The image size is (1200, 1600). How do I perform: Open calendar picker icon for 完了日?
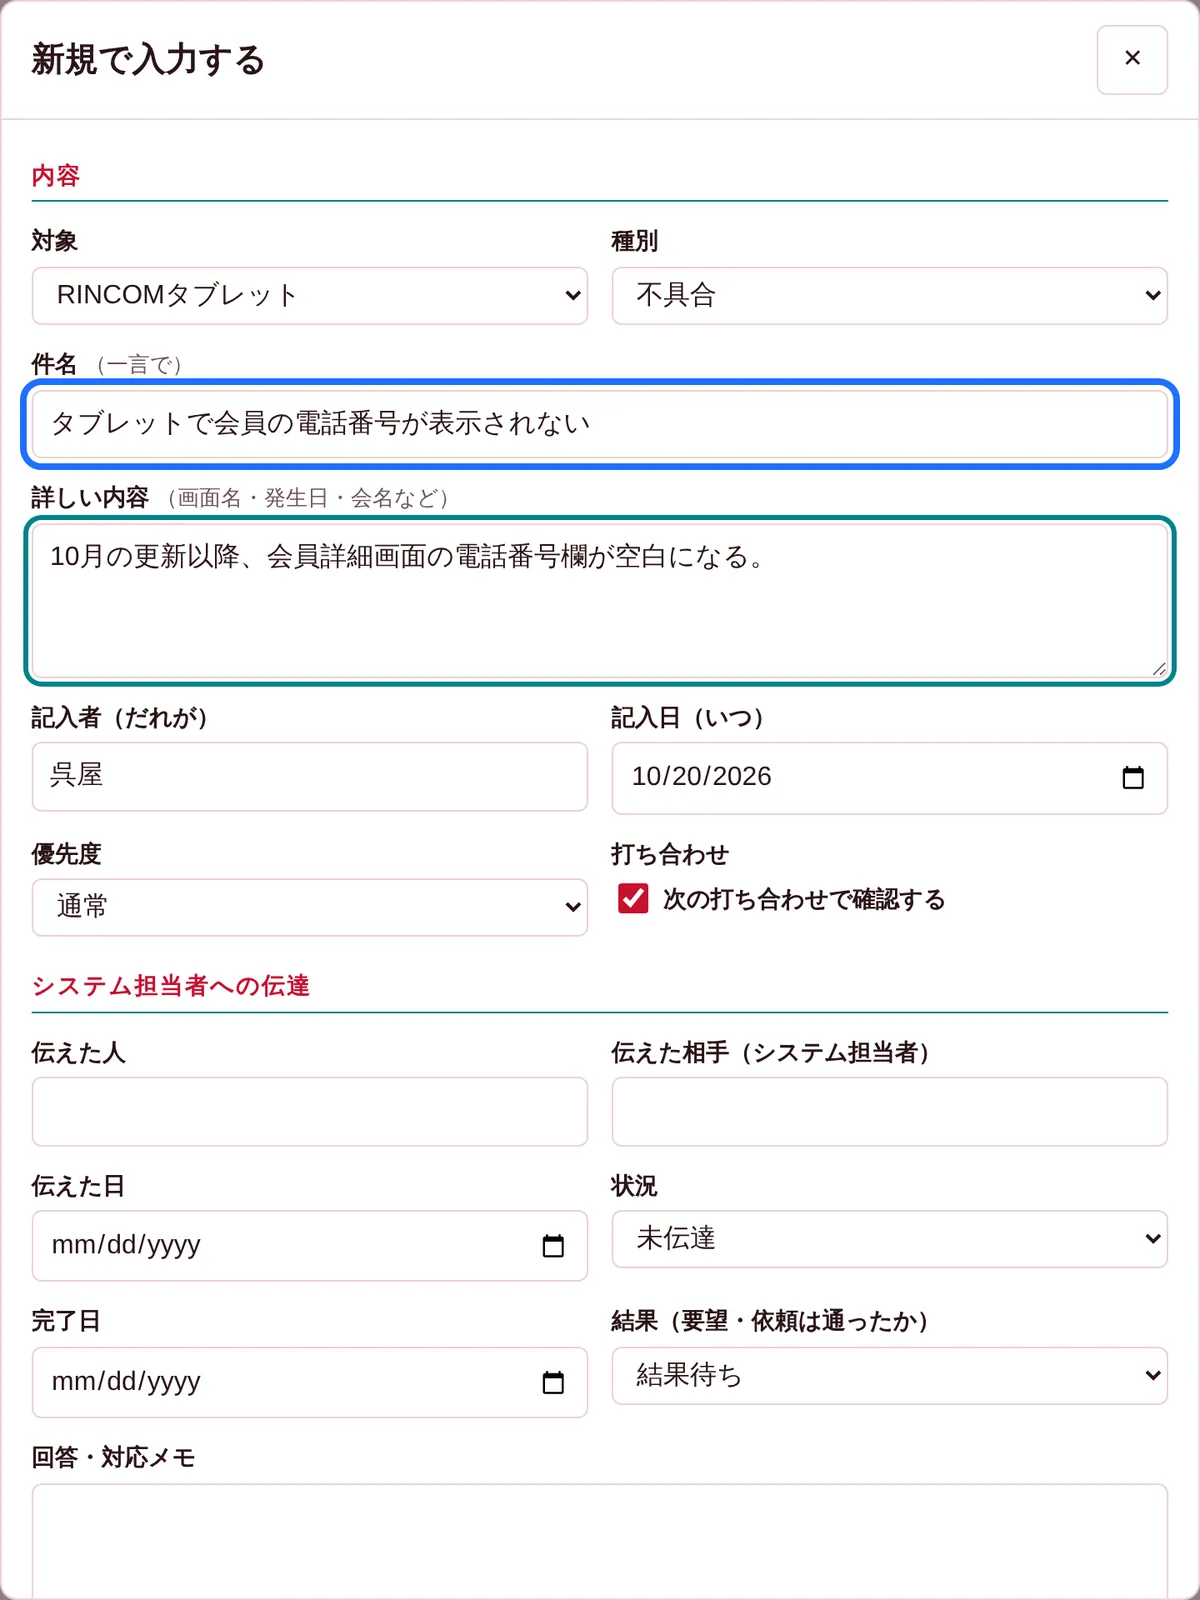[553, 1382]
